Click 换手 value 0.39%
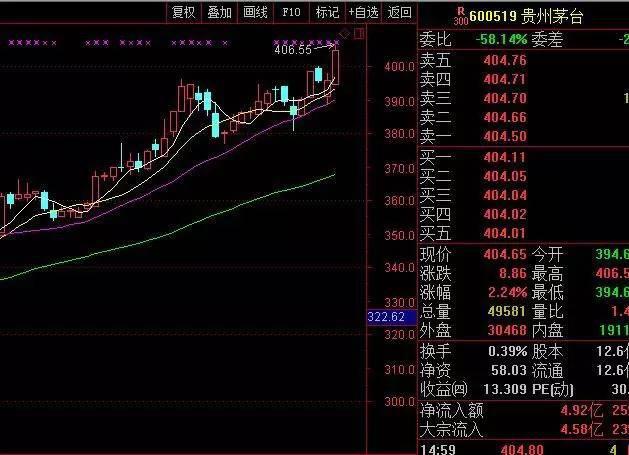629x455 pixels. [507, 351]
